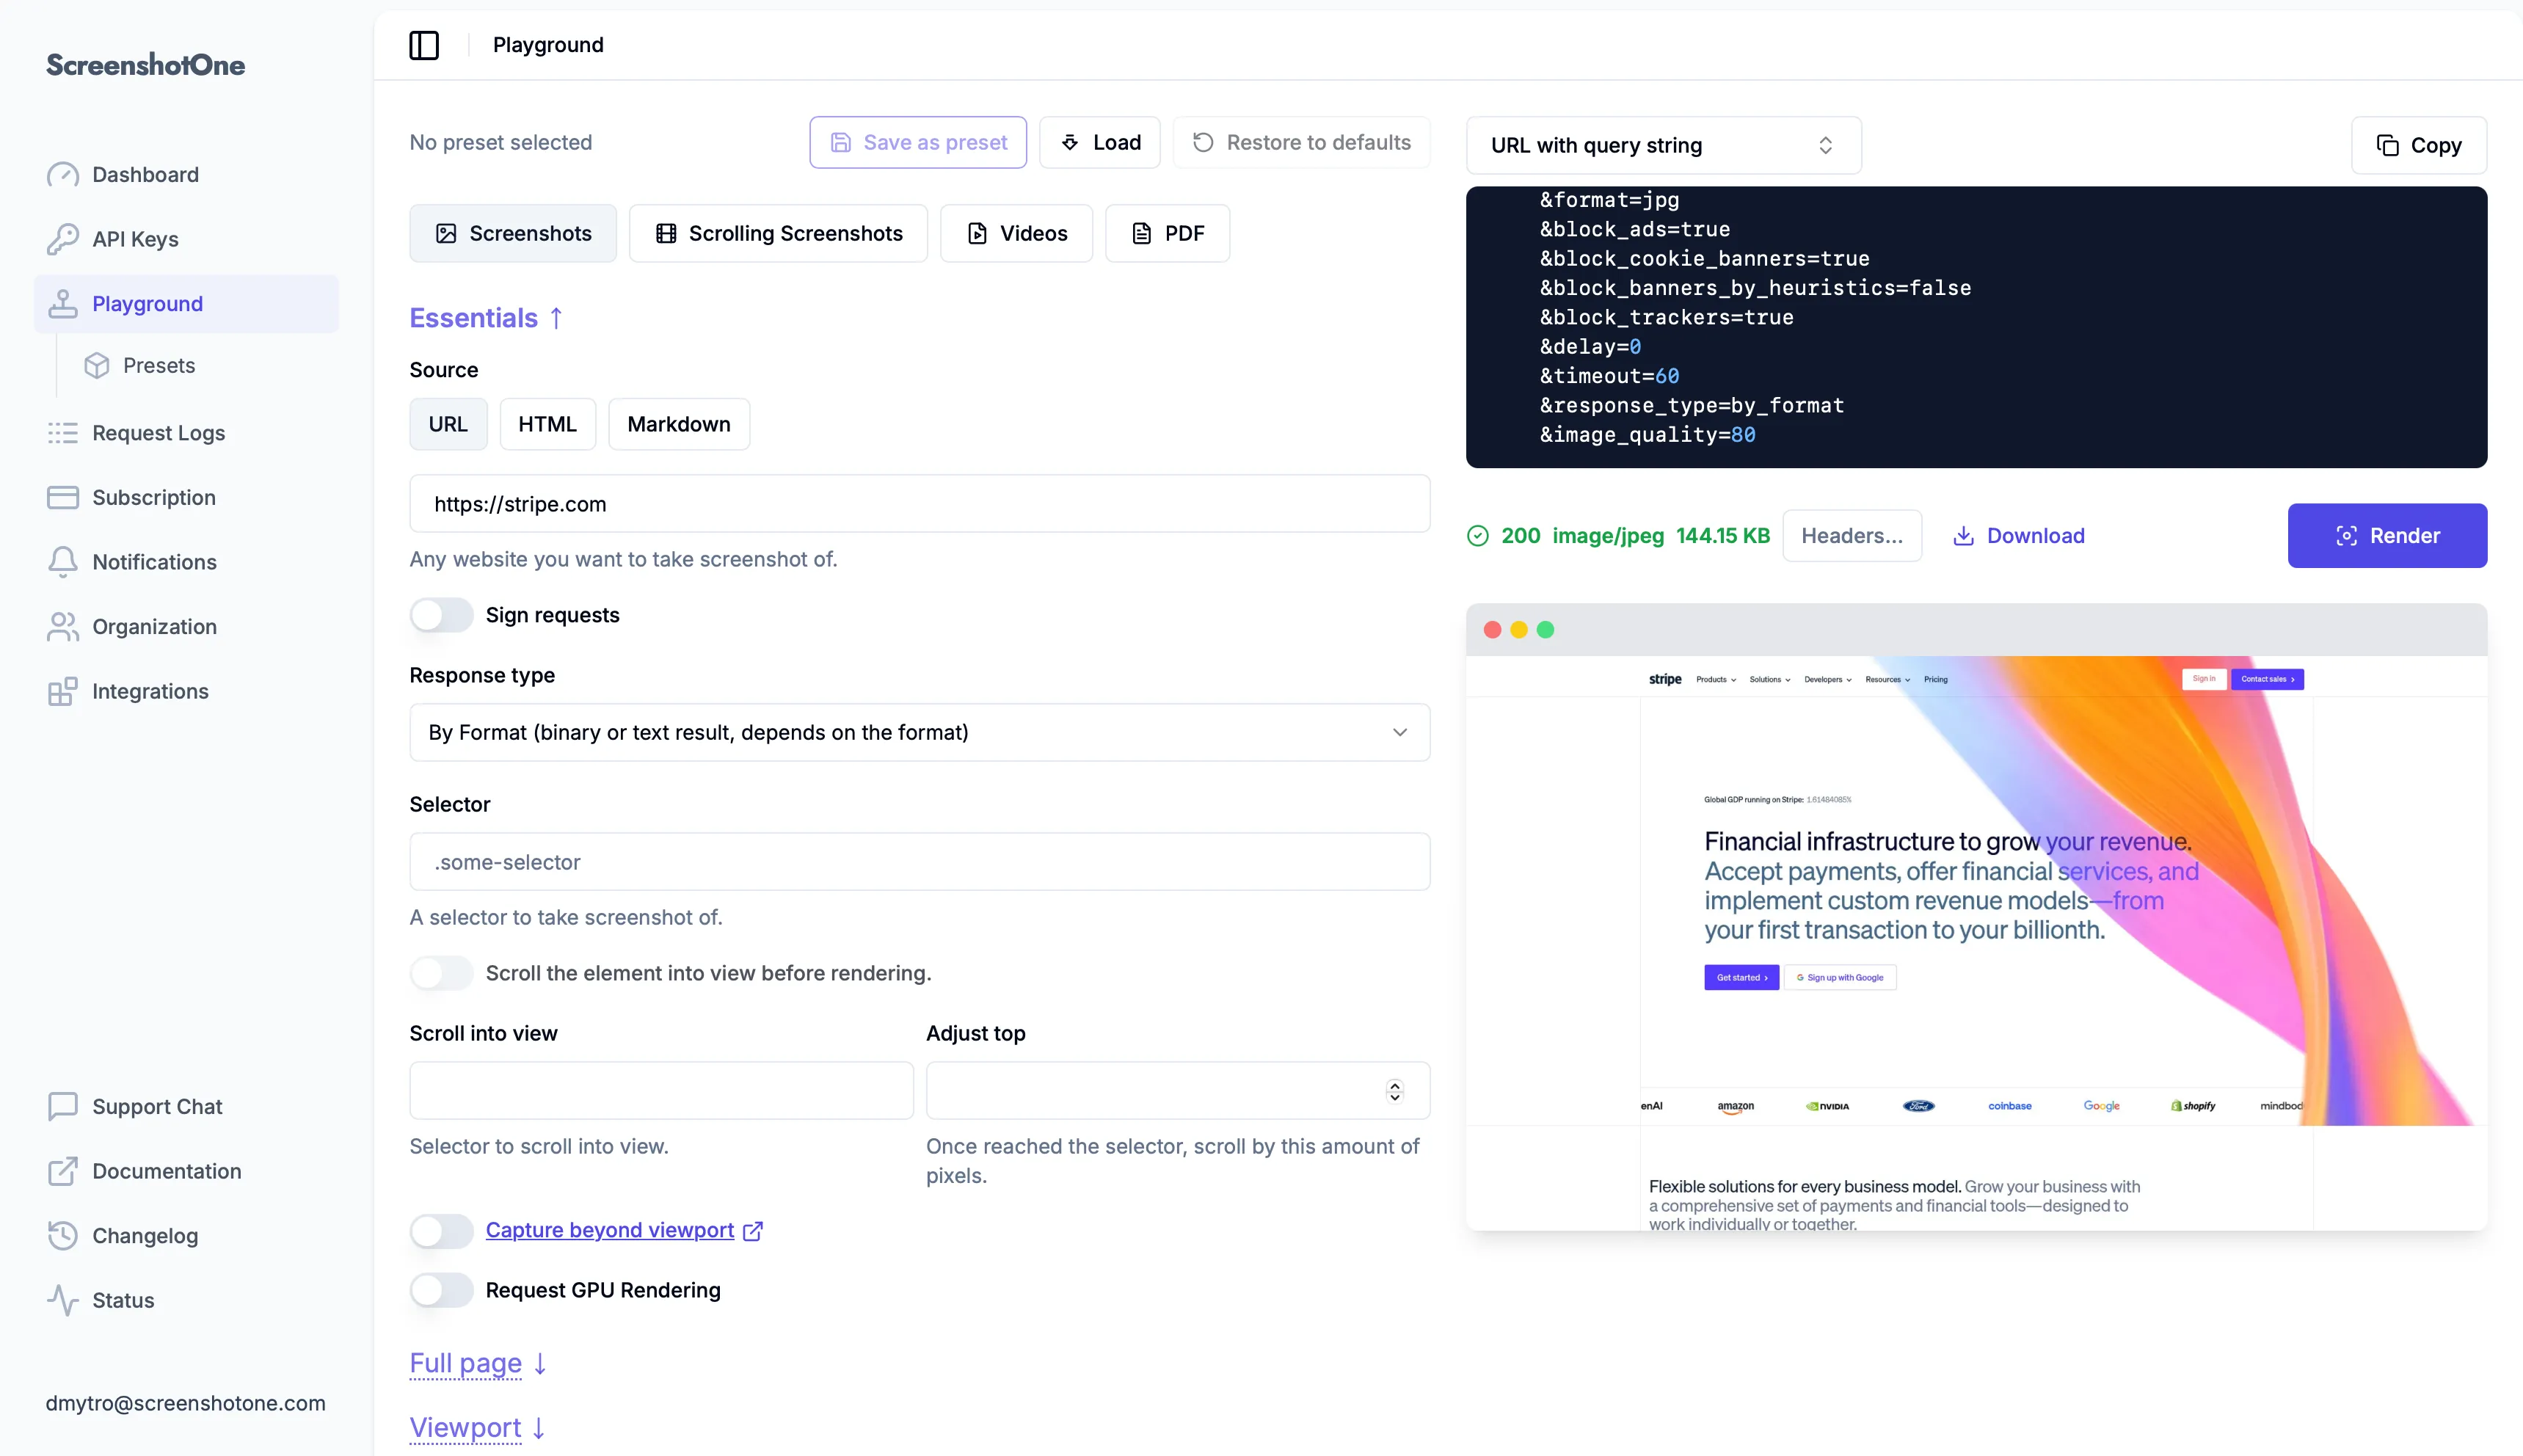Check Status via the activity icon
Image resolution: width=2523 pixels, height=1456 pixels.
62,1300
